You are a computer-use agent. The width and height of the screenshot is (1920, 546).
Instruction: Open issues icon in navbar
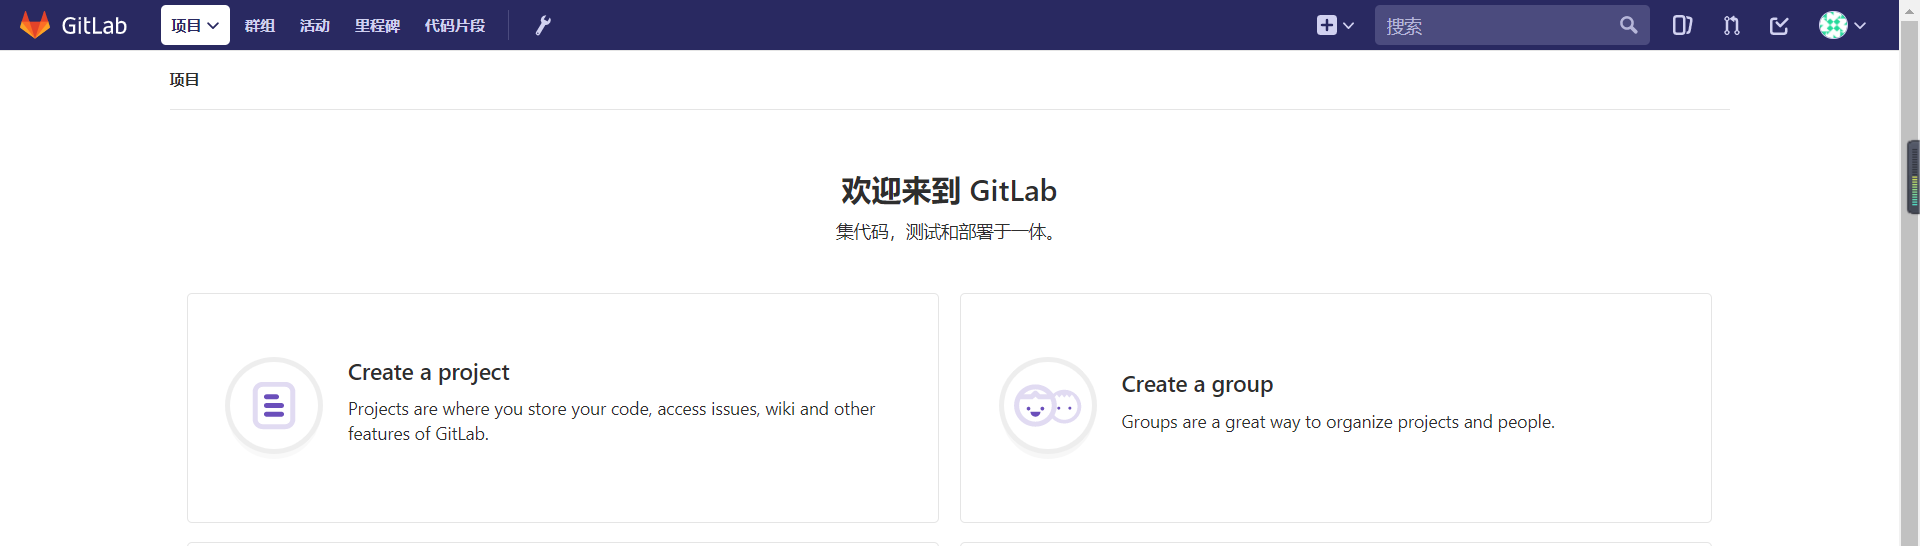tap(1683, 25)
